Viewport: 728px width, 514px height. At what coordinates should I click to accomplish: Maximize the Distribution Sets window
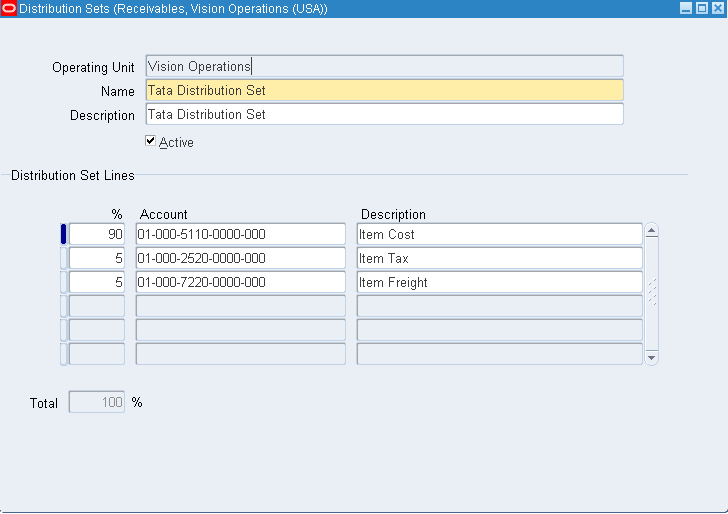(x=701, y=9)
